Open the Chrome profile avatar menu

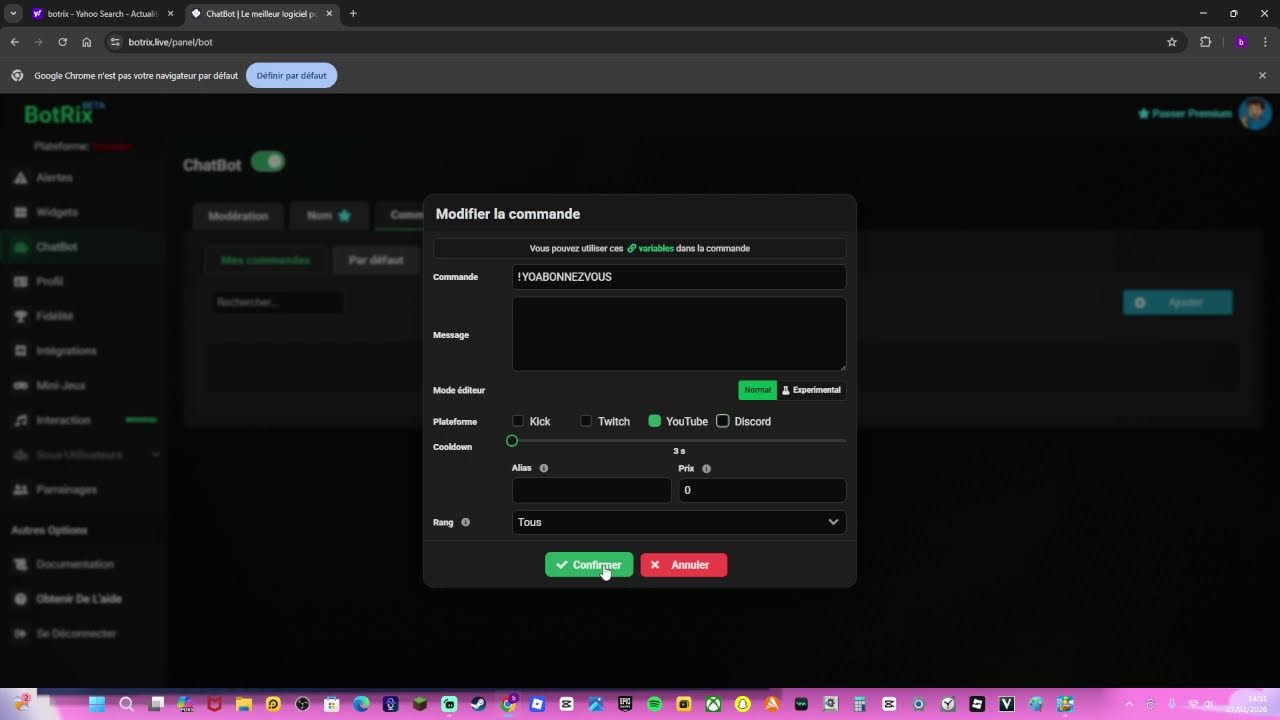pyautogui.click(x=1241, y=42)
